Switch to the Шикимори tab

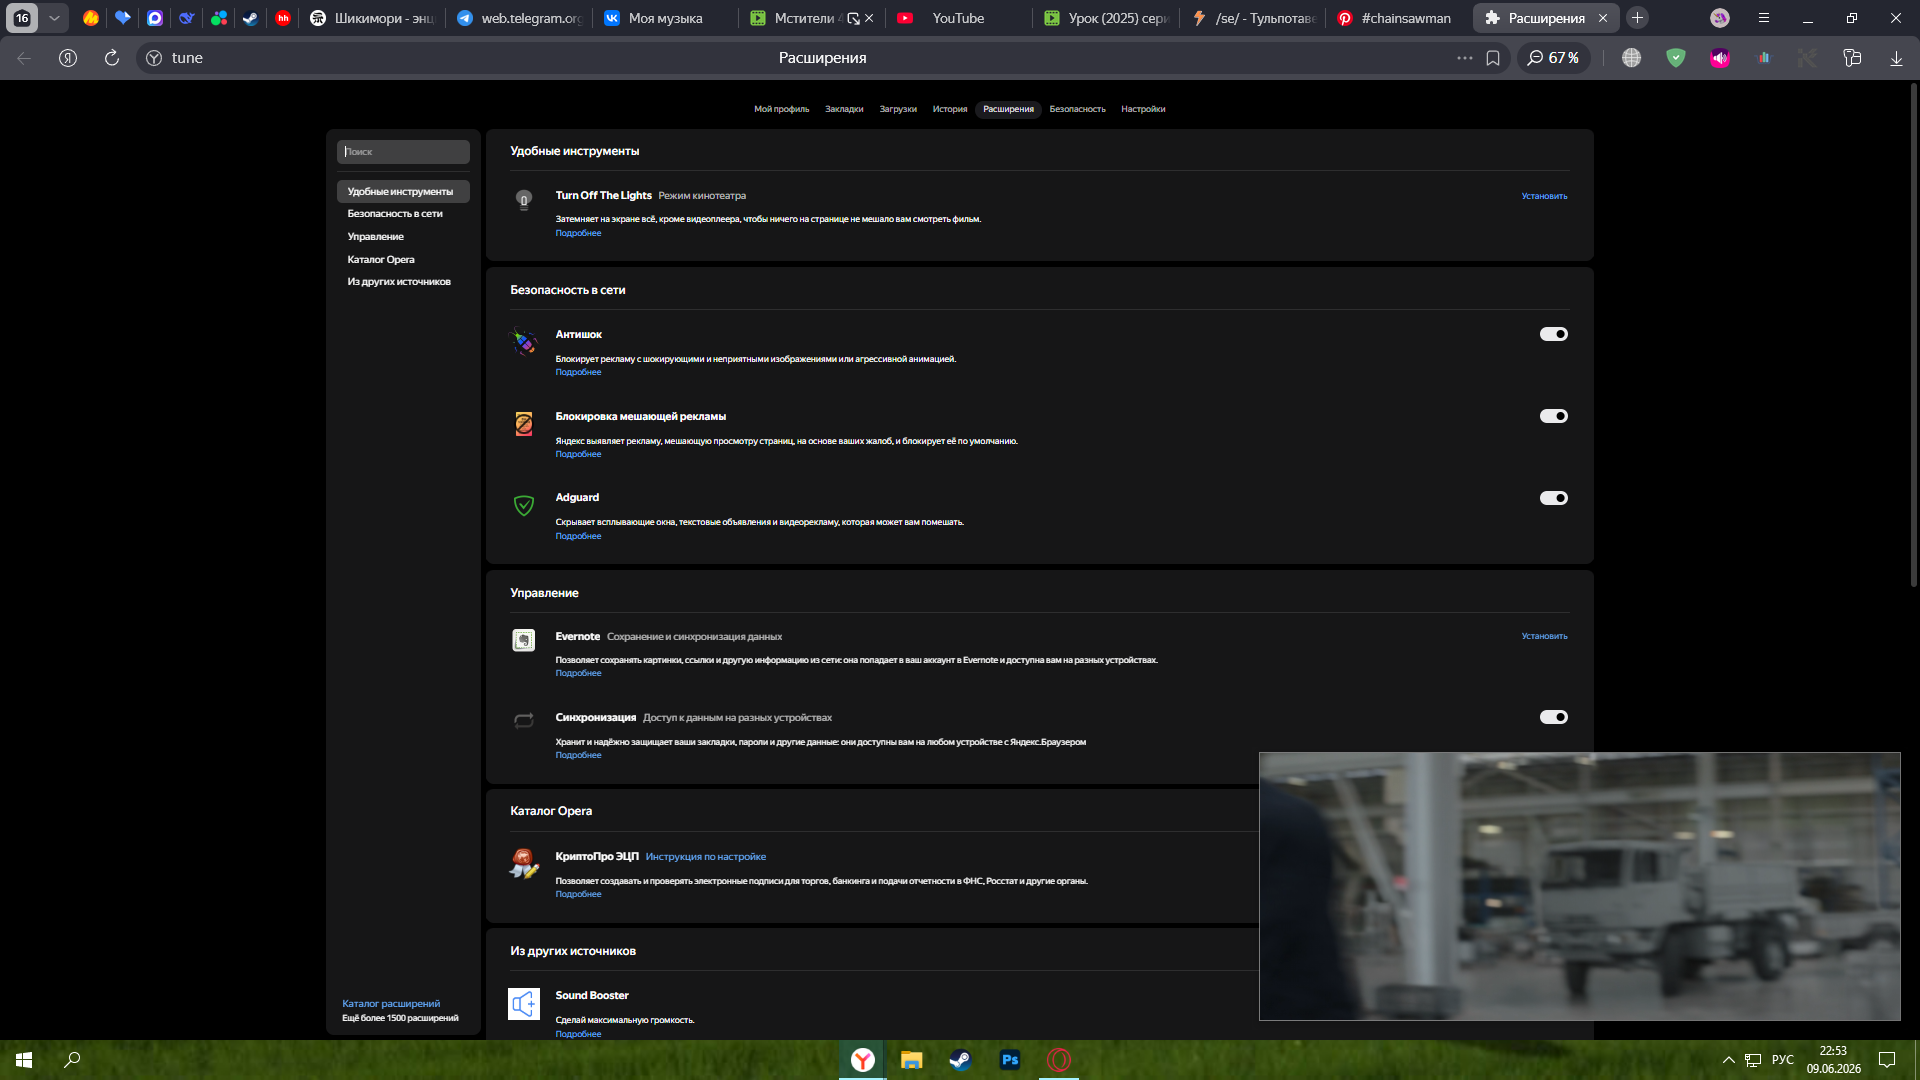pos(372,18)
